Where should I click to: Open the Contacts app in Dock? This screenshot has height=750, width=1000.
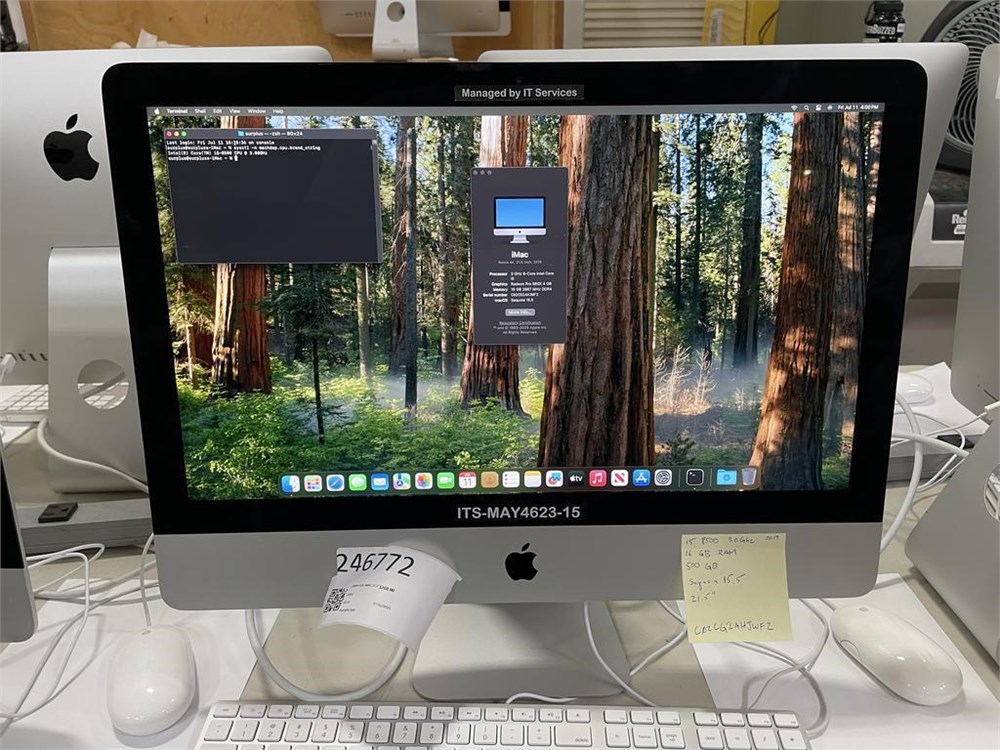490,480
